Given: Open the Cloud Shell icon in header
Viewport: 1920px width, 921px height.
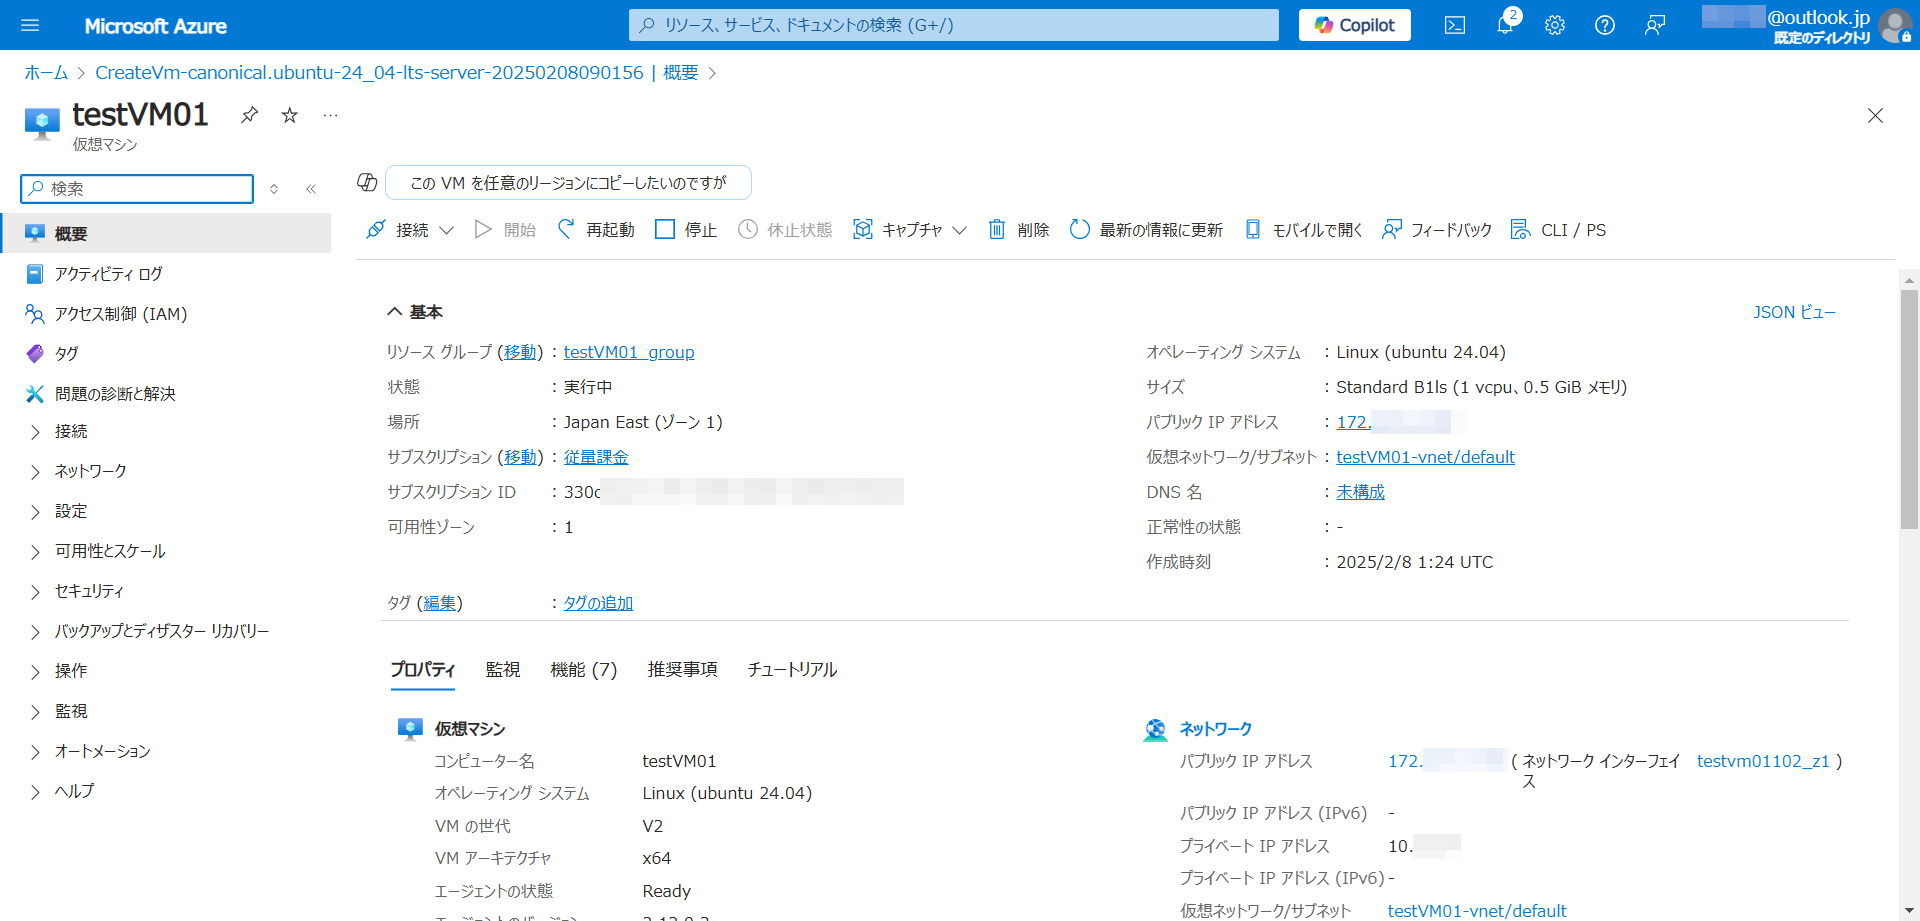Looking at the screenshot, I should tap(1454, 25).
